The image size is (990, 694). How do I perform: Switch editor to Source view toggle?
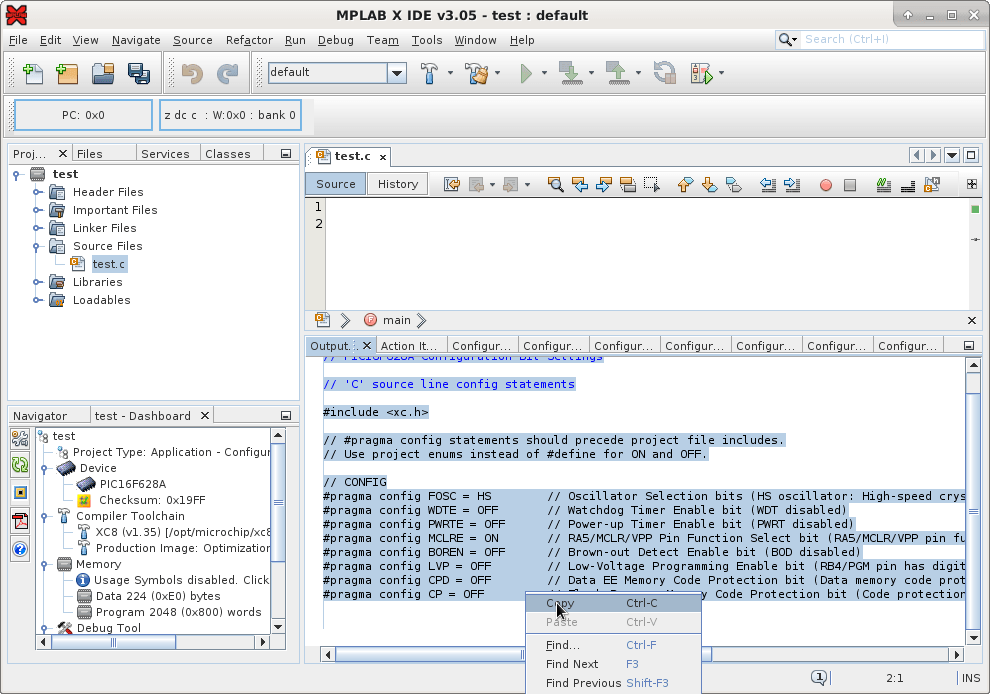point(335,184)
